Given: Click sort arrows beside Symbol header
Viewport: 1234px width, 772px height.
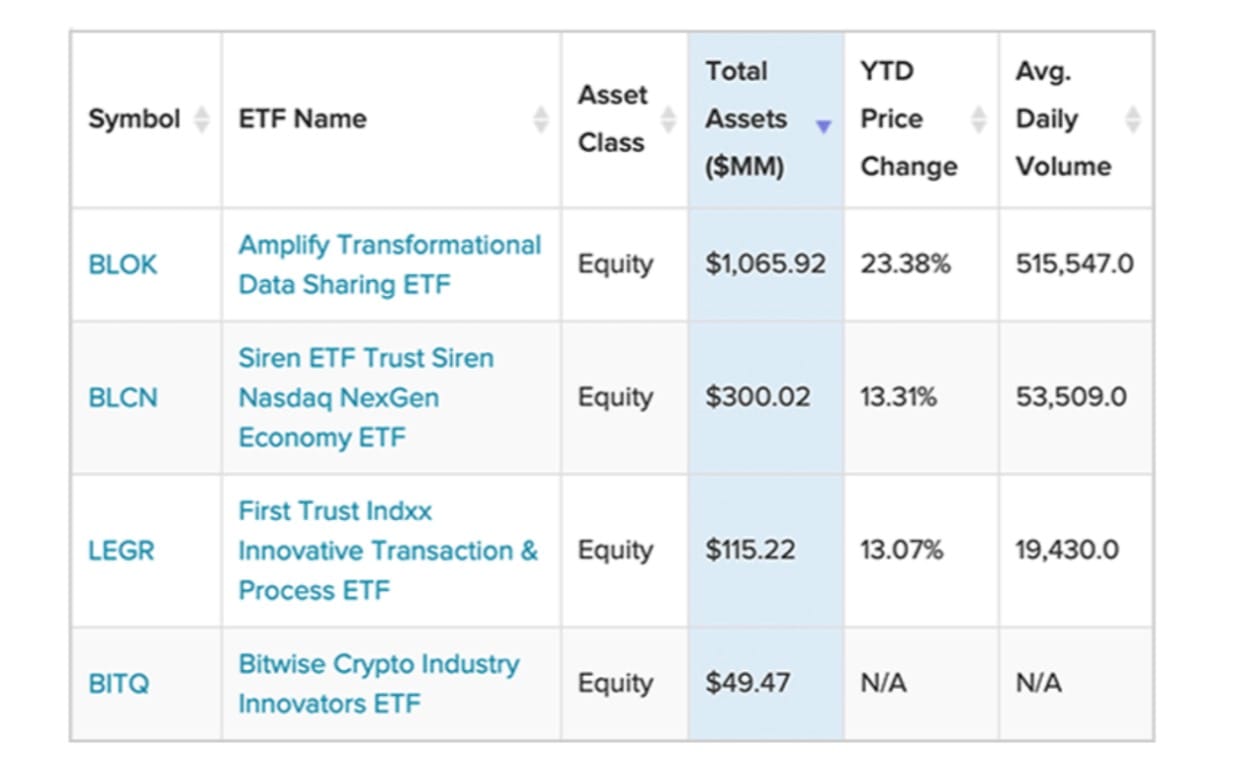Looking at the screenshot, I should (x=202, y=120).
